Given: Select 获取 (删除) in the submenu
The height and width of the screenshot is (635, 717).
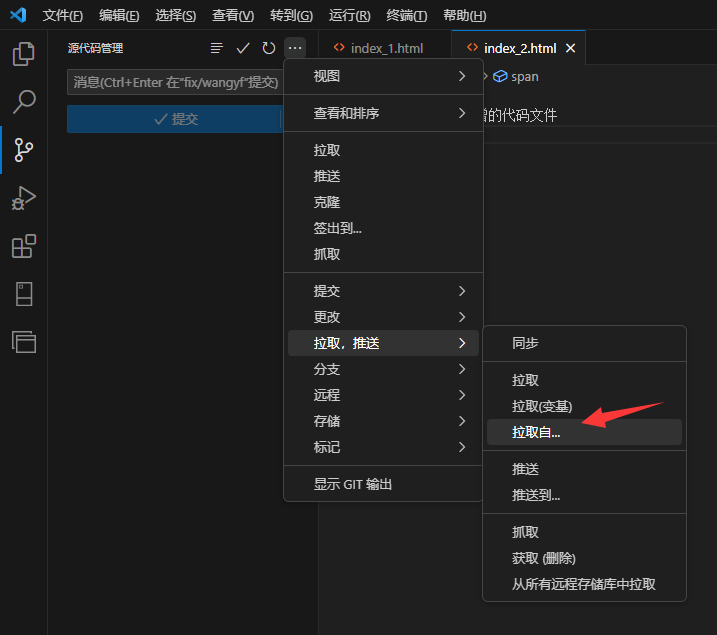Looking at the screenshot, I should pyautogui.click(x=584, y=558).
